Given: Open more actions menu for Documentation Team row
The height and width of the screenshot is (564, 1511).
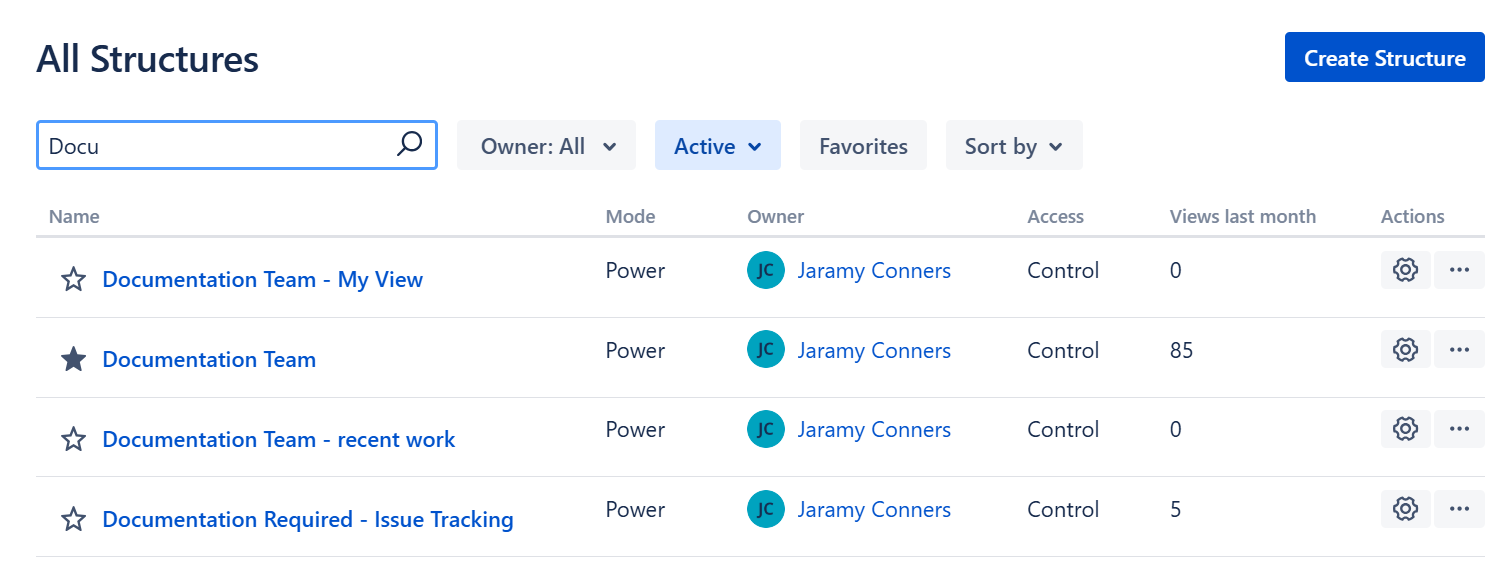Looking at the screenshot, I should [x=1459, y=350].
